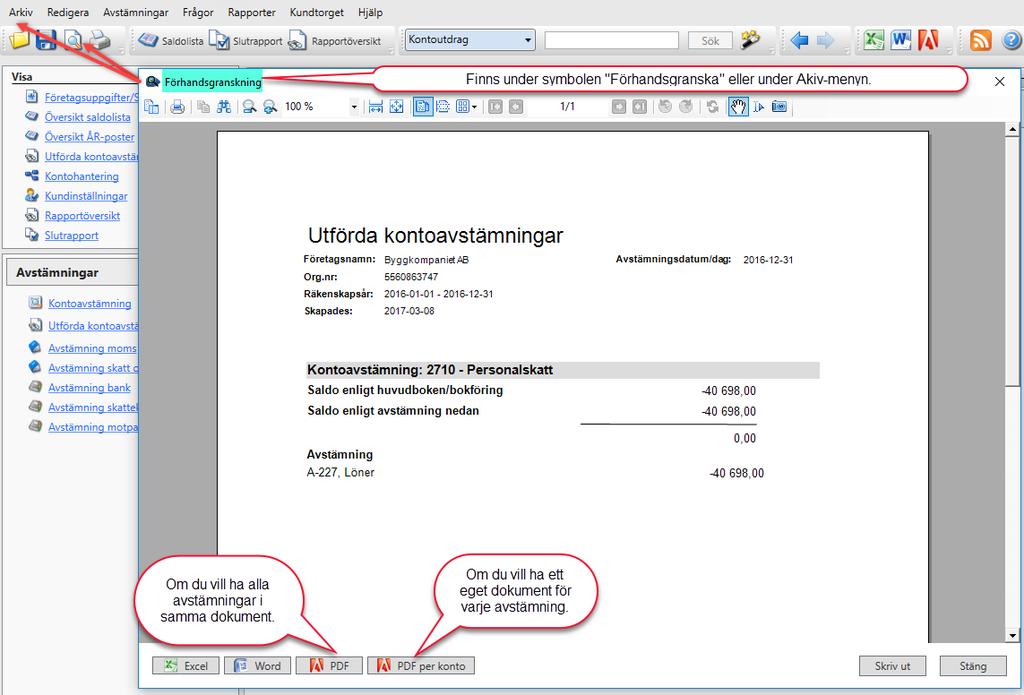Open the Avstämning bank link
The width and height of the screenshot is (1024, 695).
click(89, 387)
